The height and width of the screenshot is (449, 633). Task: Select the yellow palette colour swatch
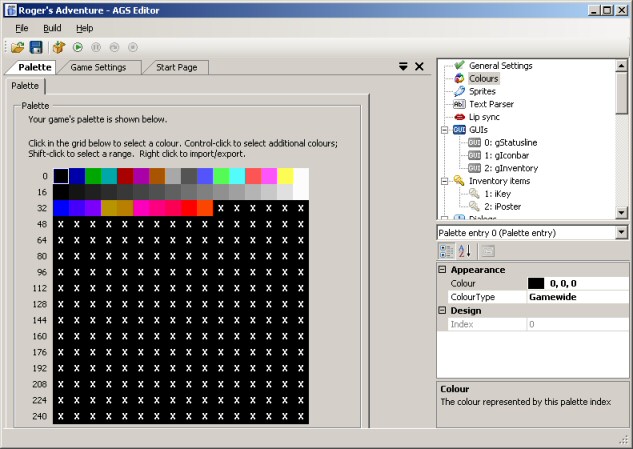pyautogui.click(x=285, y=176)
